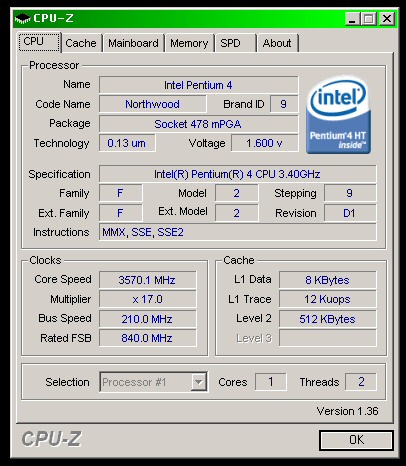406x466 pixels.
Task: Click the Brand ID value 9
Action: [284, 104]
